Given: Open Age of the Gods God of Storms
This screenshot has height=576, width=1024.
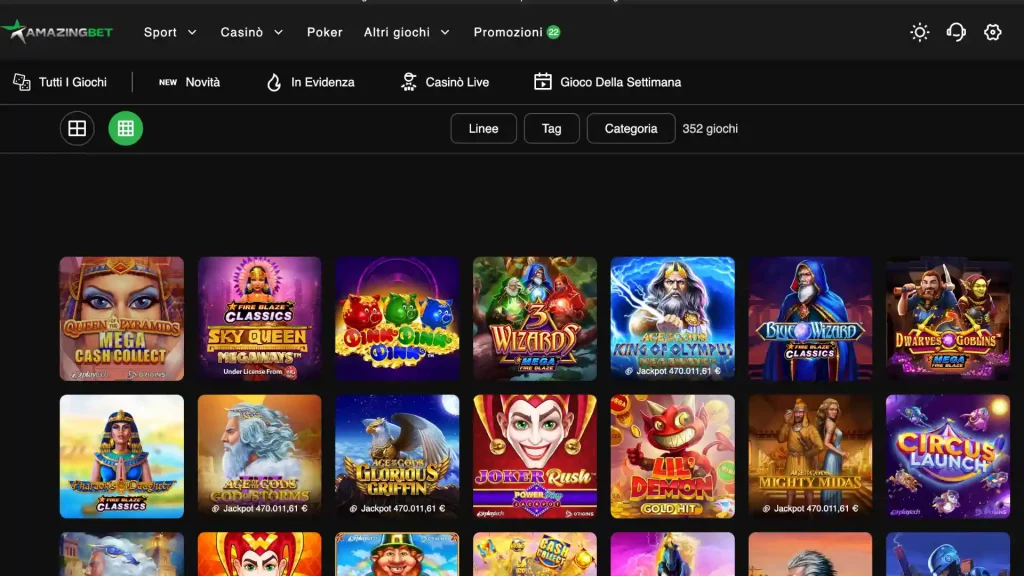Looking at the screenshot, I should pyautogui.click(x=259, y=456).
